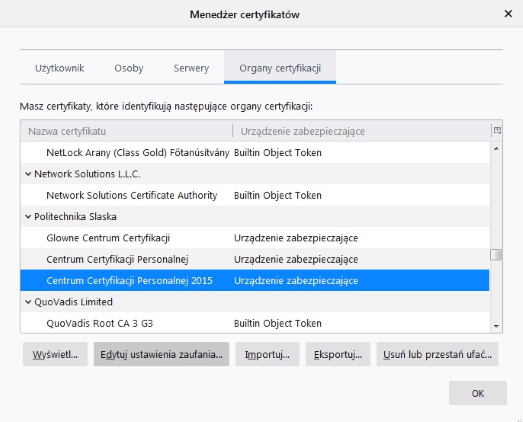This screenshot has height=422, width=523.
Task: Click Edytuj ustawienia zaufania button
Action: click(x=161, y=354)
